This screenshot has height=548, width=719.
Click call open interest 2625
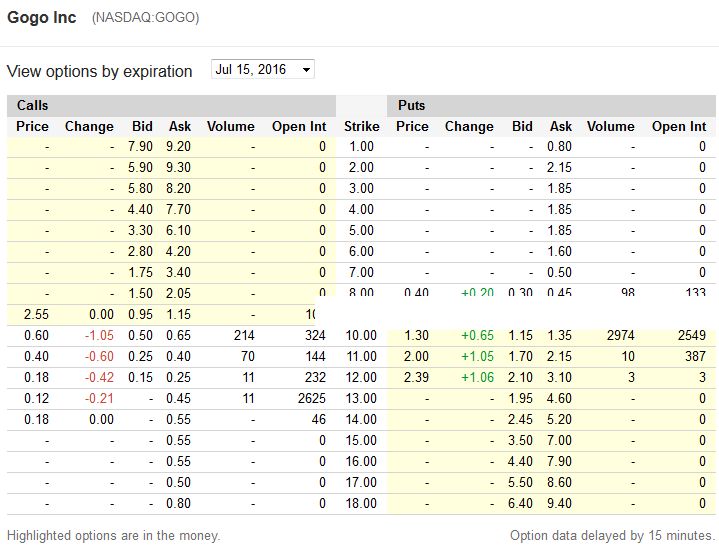pyautogui.click(x=312, y=399)
